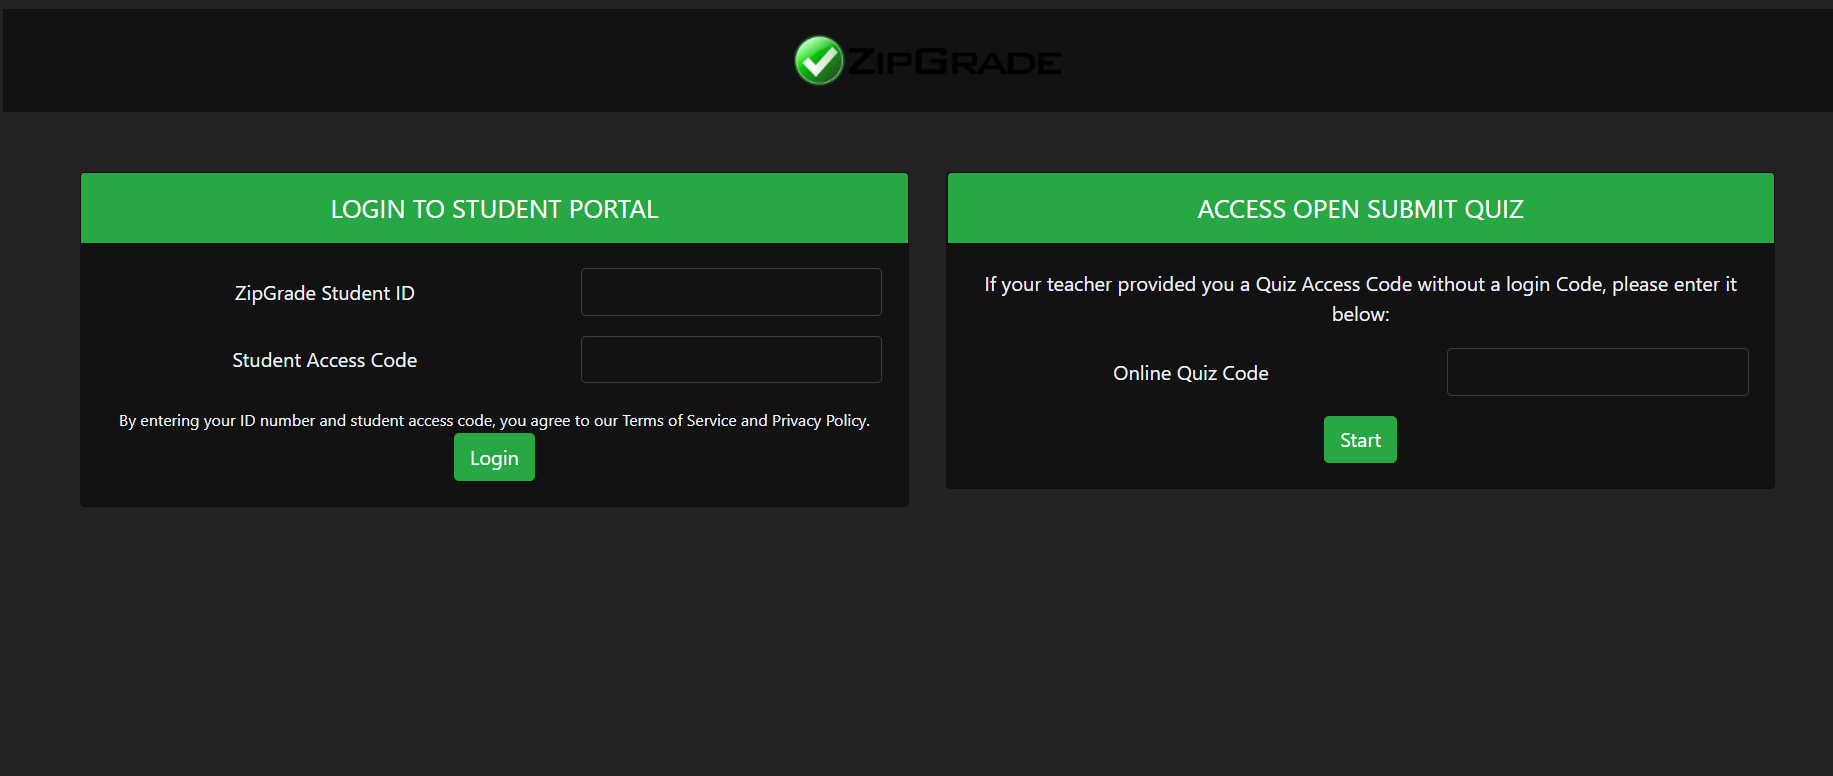
Task: Focus the Student Access Code input field
Action: tap(731, 359)
